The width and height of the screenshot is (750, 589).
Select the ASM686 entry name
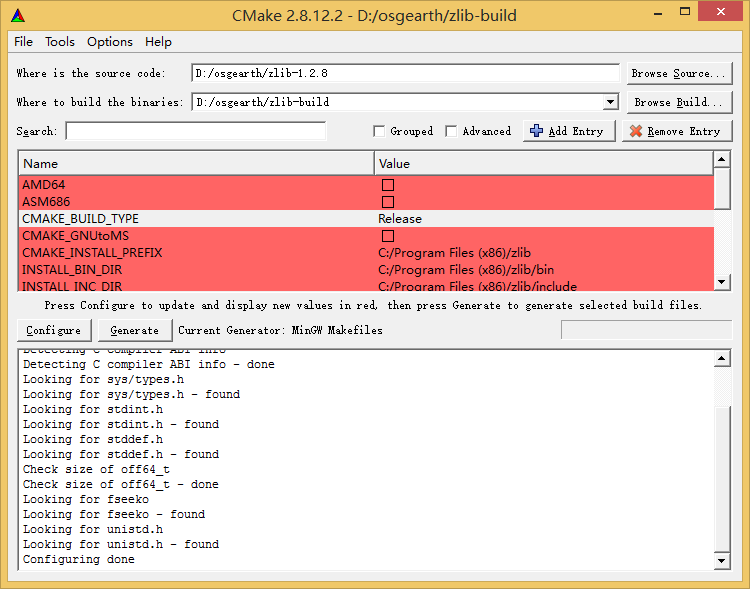coord(46,201)
